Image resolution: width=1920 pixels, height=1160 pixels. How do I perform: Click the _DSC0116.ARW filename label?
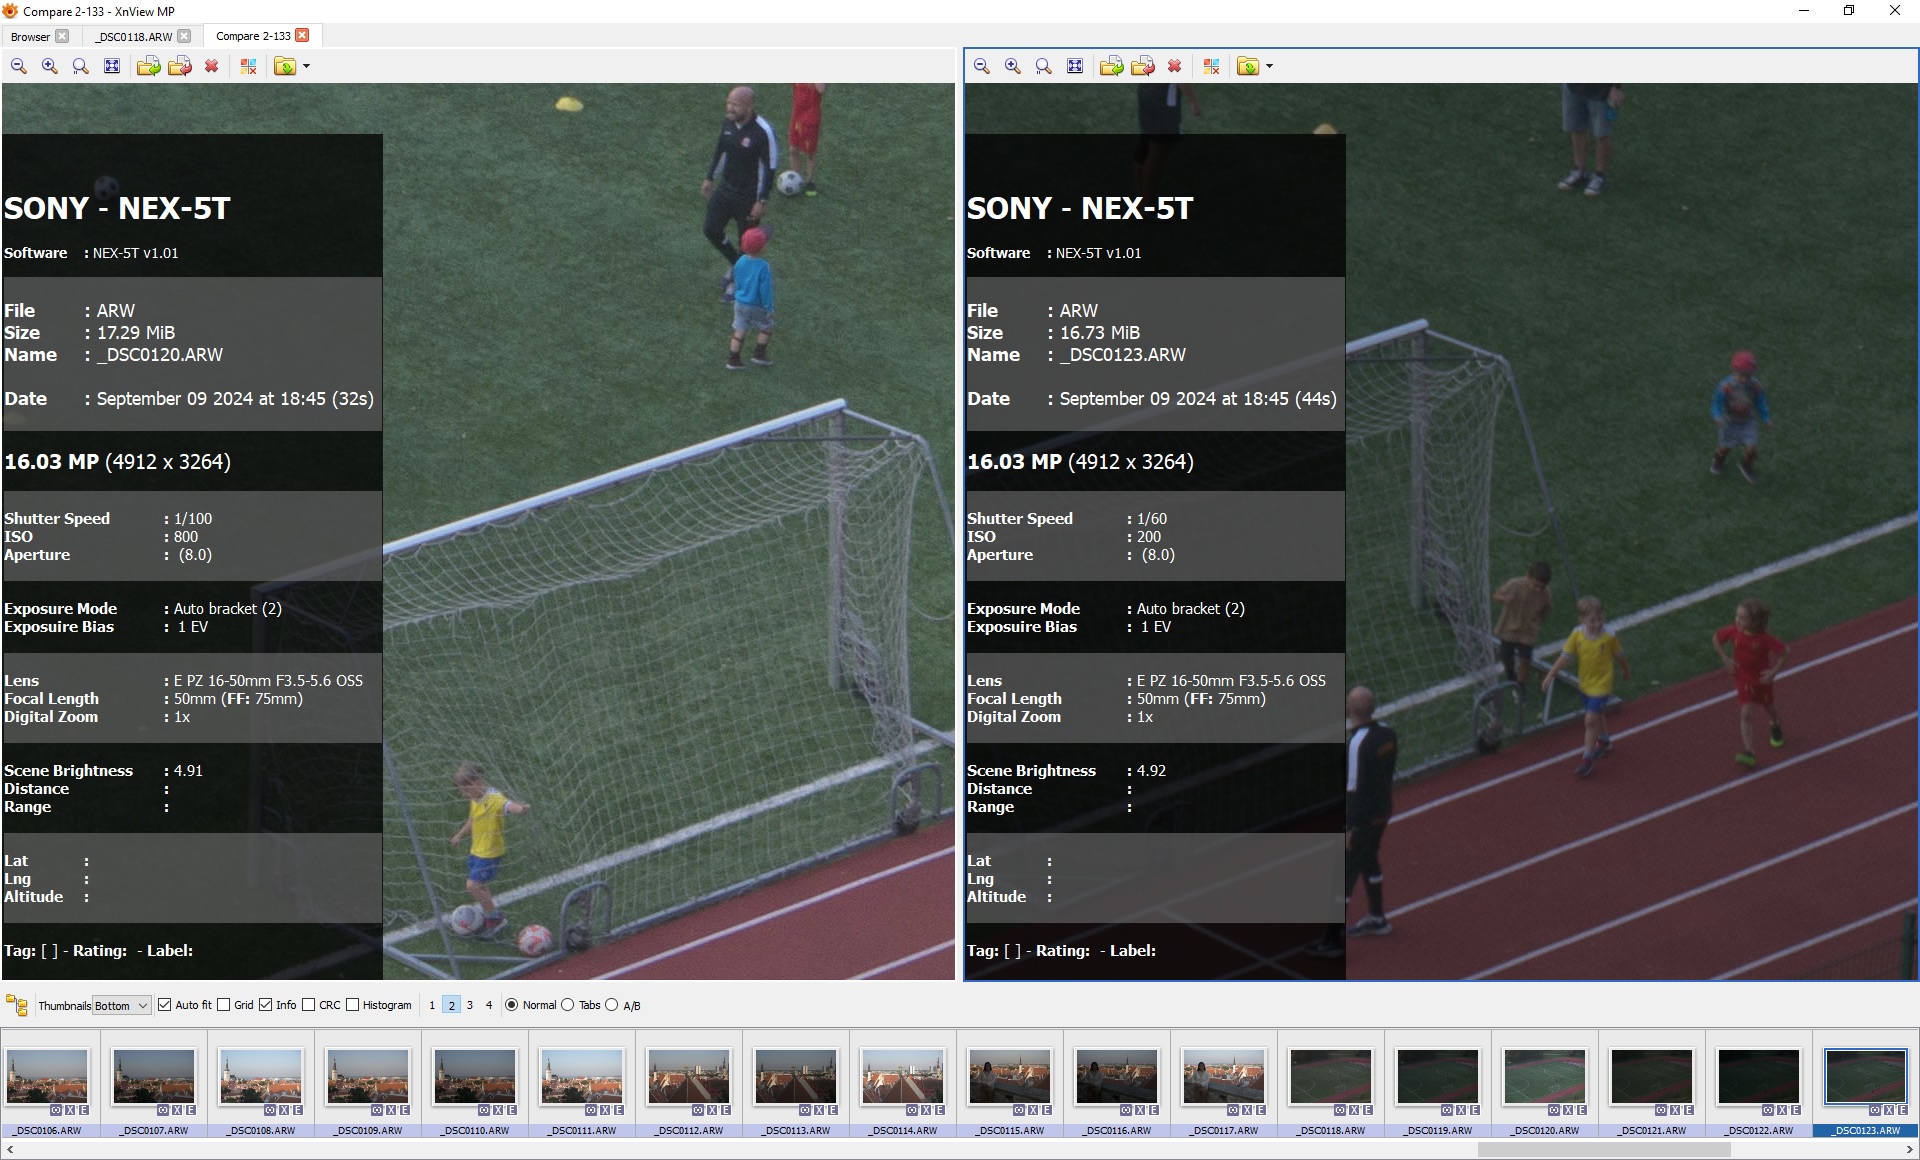[x=1118, y=1130]
